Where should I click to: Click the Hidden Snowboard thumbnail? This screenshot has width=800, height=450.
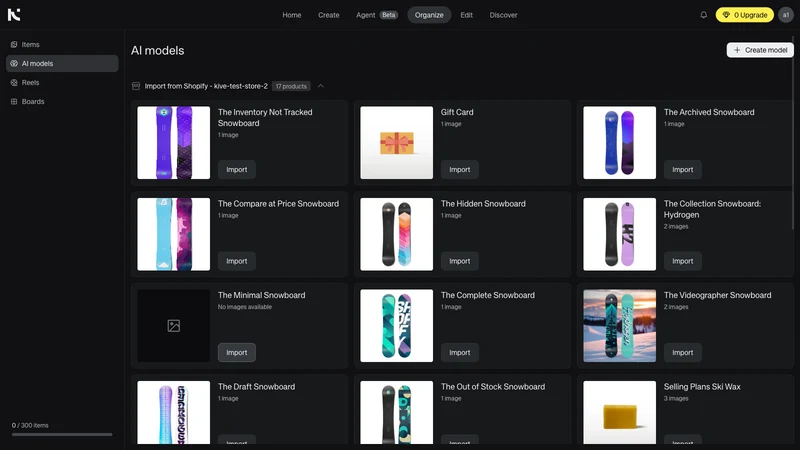[396, 234]
